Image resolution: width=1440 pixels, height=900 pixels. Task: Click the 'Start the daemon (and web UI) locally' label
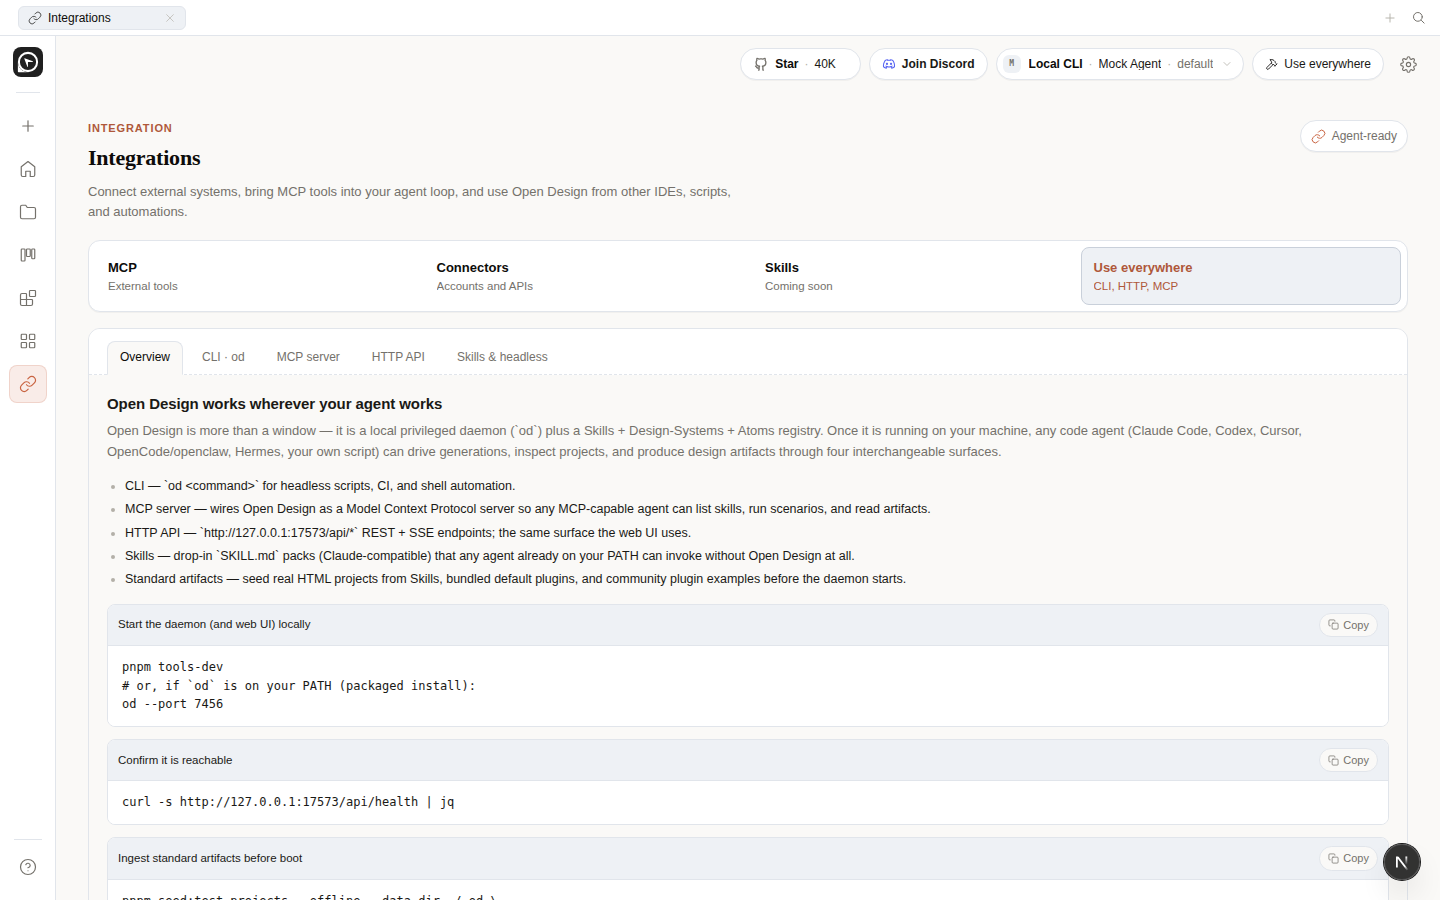click(214, 624)
